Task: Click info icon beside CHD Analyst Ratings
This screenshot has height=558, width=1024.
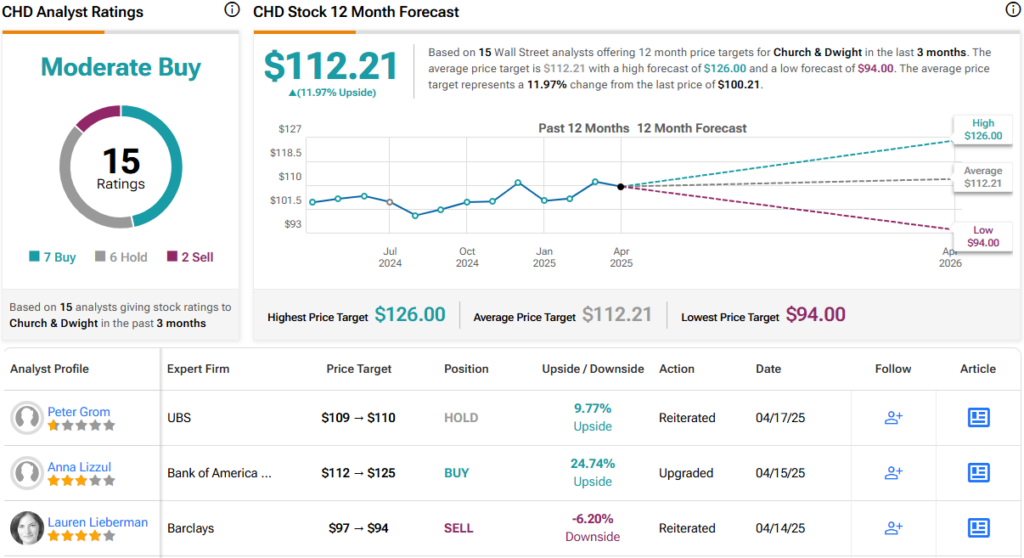Action: coord(232,10)
